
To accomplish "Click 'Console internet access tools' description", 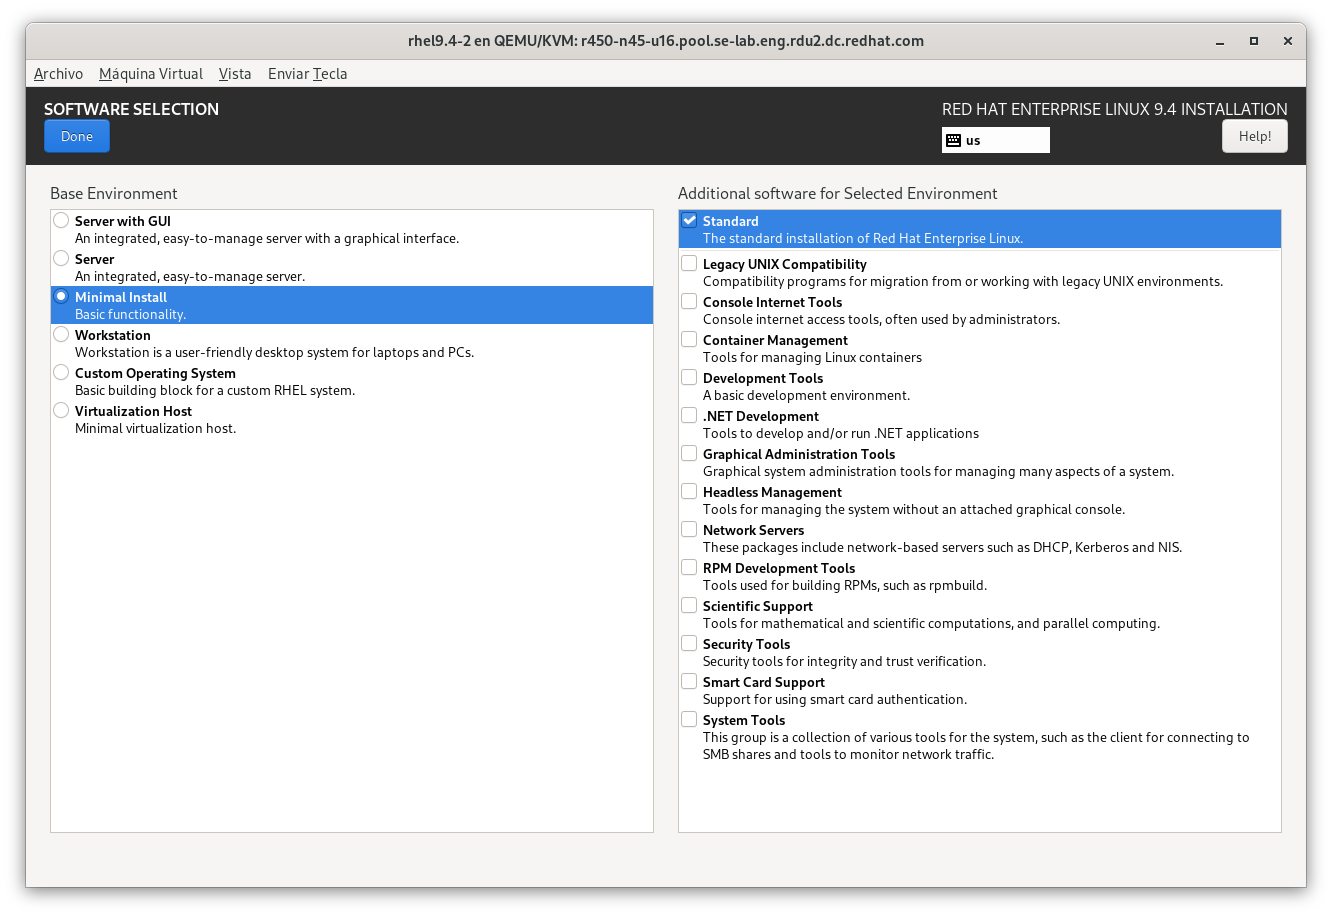I will 882,319.
